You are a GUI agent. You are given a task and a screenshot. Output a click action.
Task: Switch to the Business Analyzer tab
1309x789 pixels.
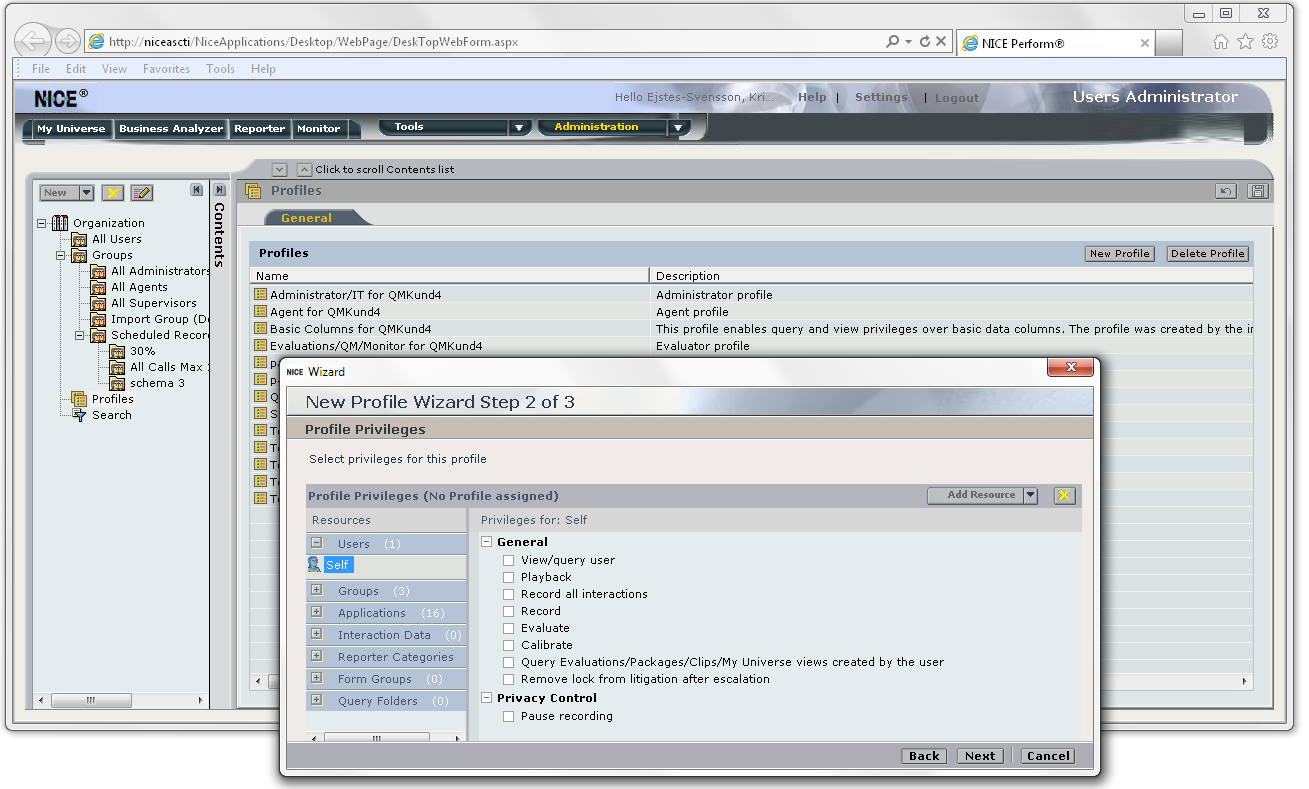coord(170,128)
